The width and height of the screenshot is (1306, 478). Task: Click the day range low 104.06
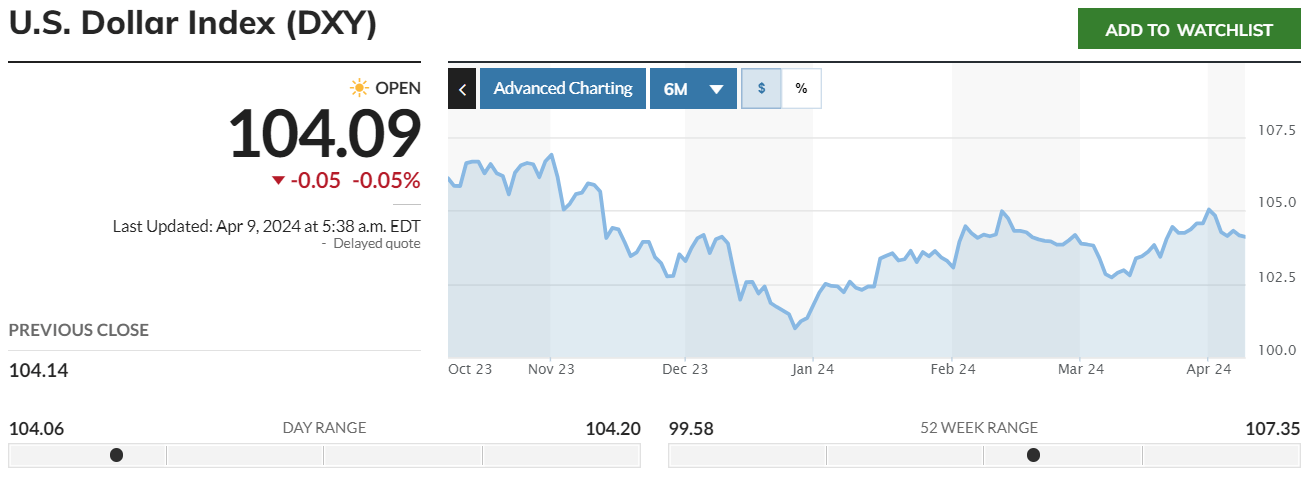[36, 429]
